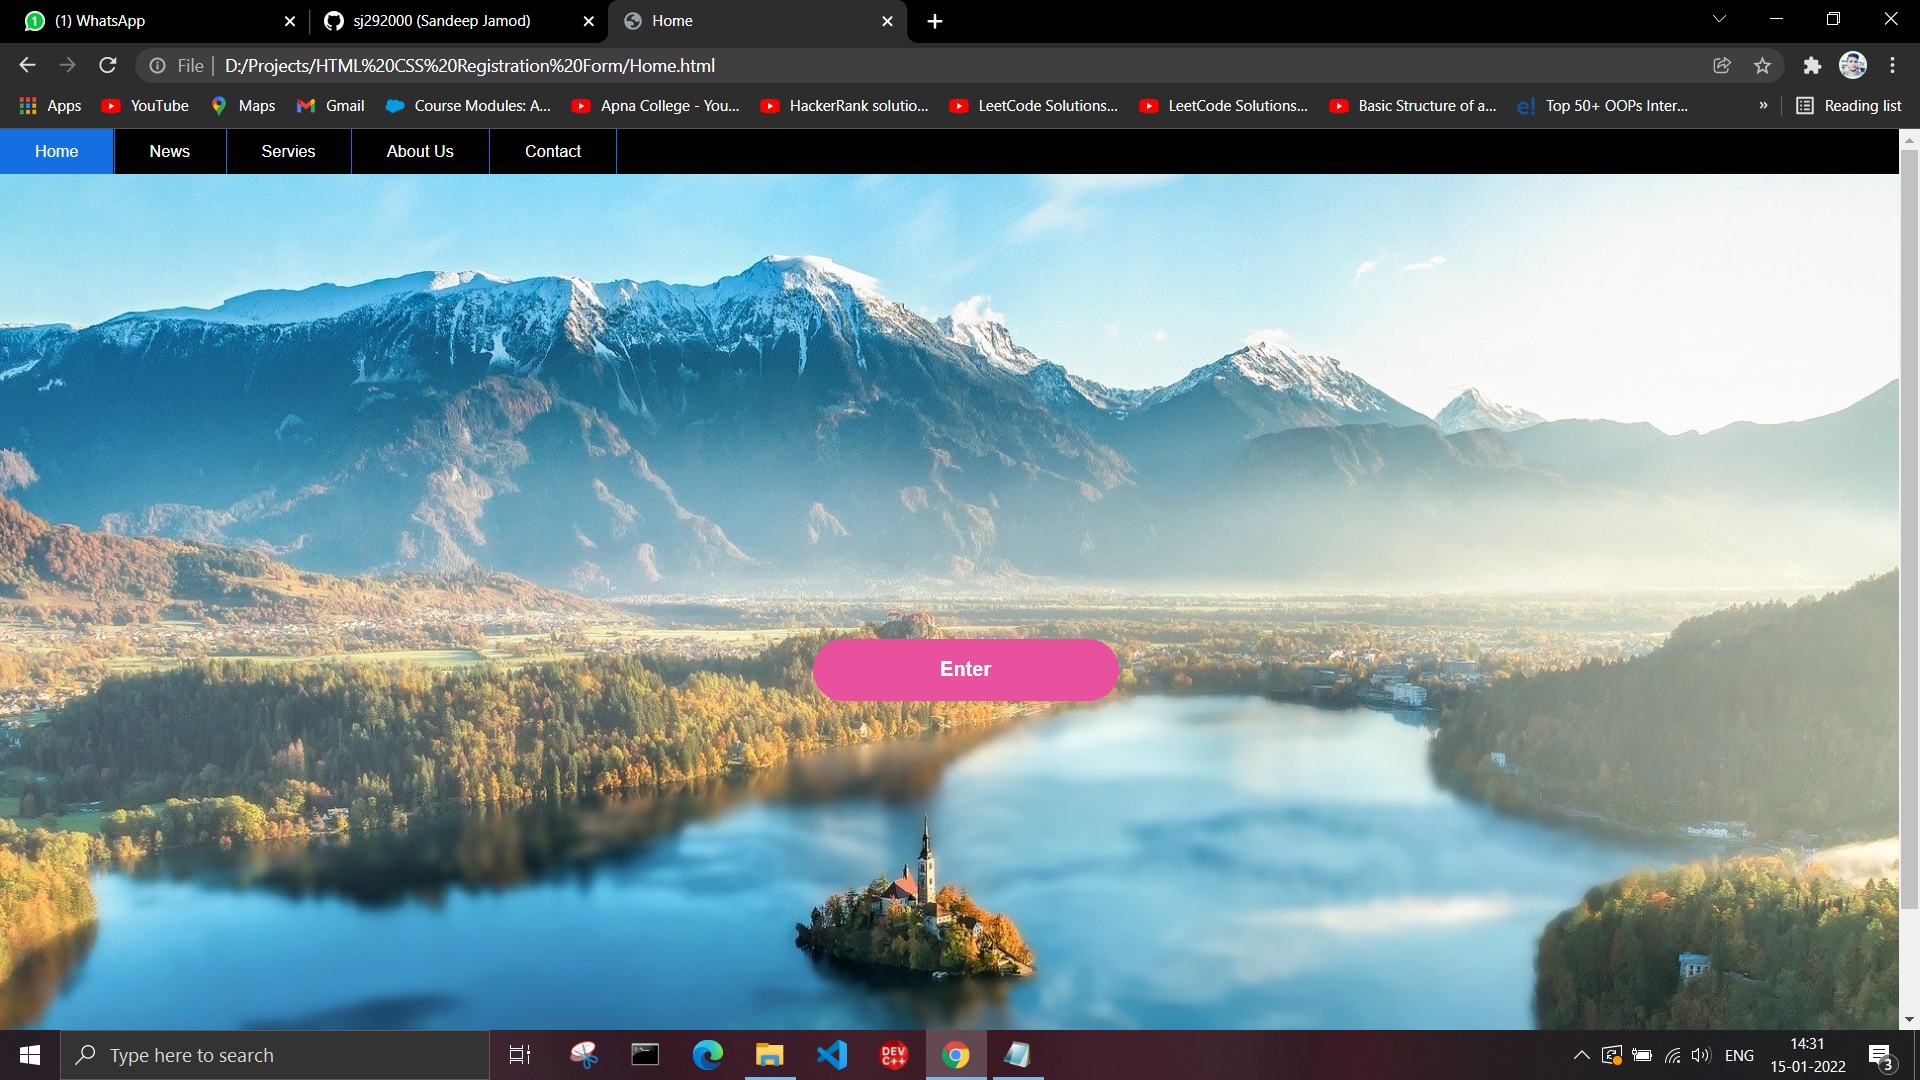Open the Extensions puzzle icon
The height and width of the screenshot is (1080, 1920).
(x=1812, y=65)
